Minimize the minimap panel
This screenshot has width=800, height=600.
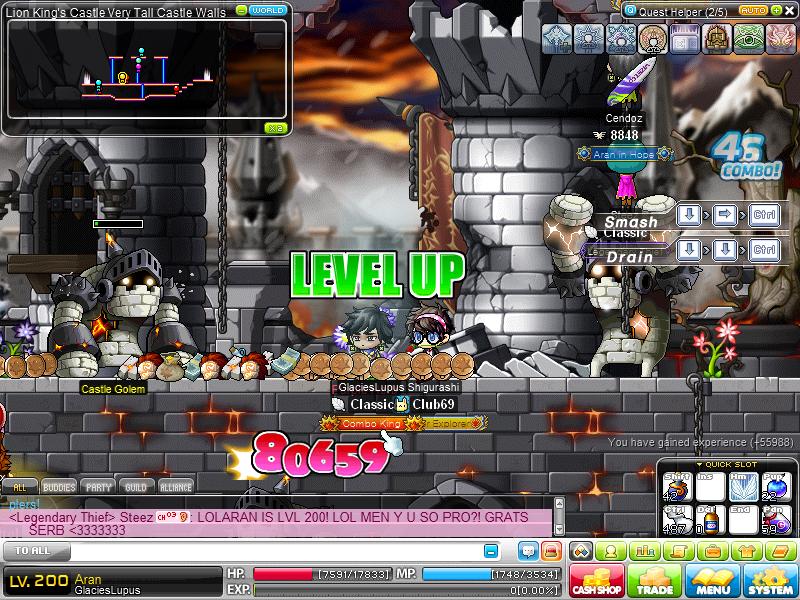tap(241, 10)
